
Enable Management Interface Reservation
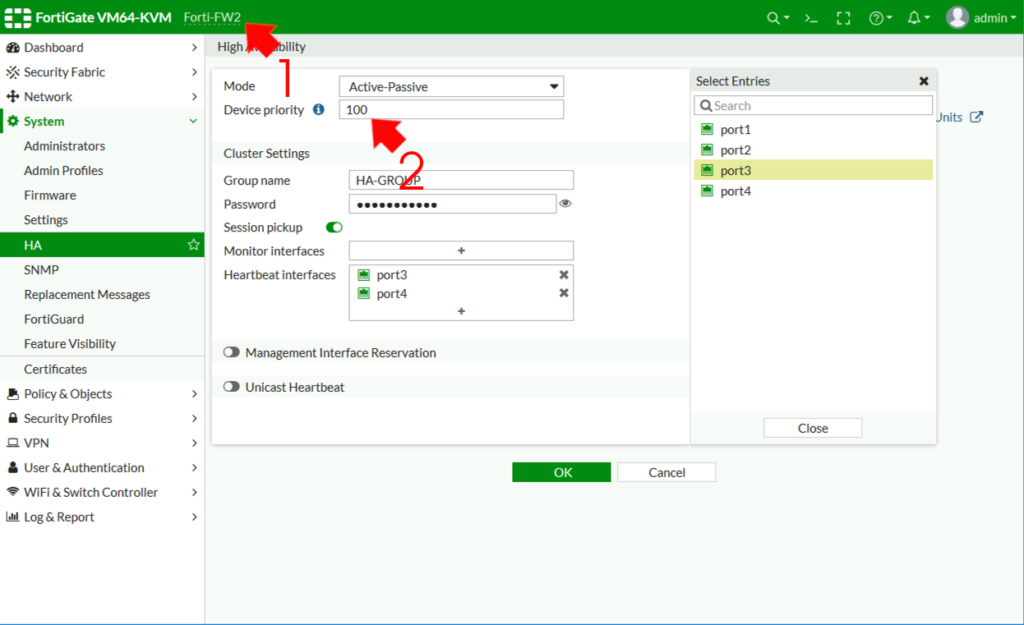coord(231,352)
